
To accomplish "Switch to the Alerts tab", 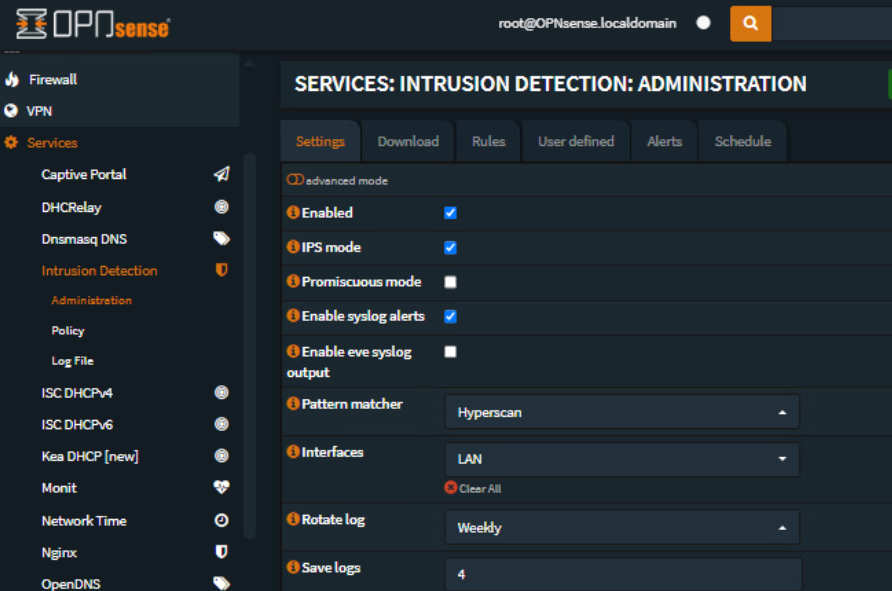I will 664,141.
